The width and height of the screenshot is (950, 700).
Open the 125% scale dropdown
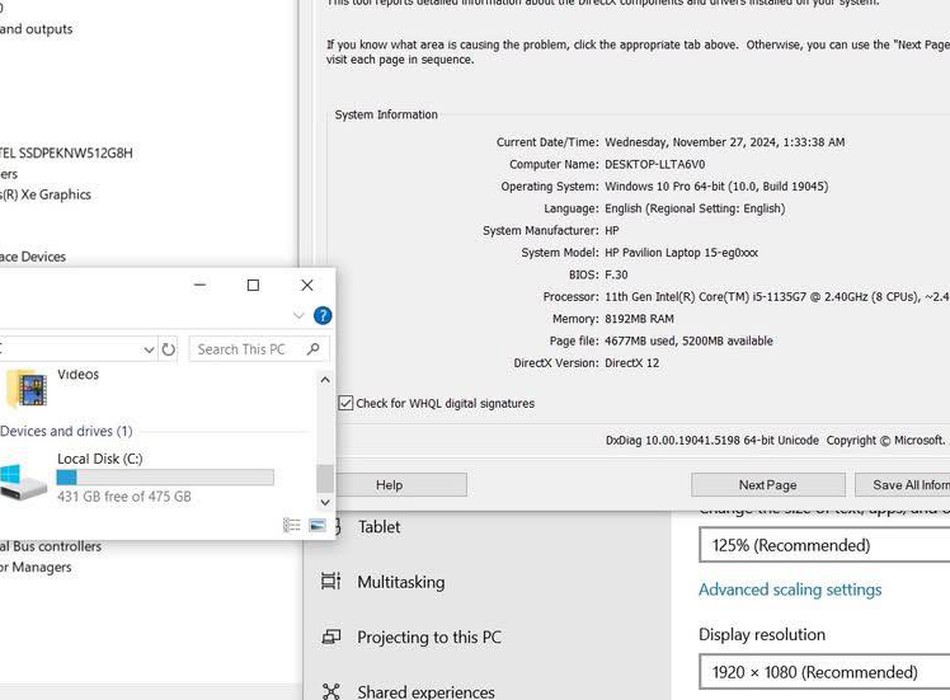coord(822,545)
